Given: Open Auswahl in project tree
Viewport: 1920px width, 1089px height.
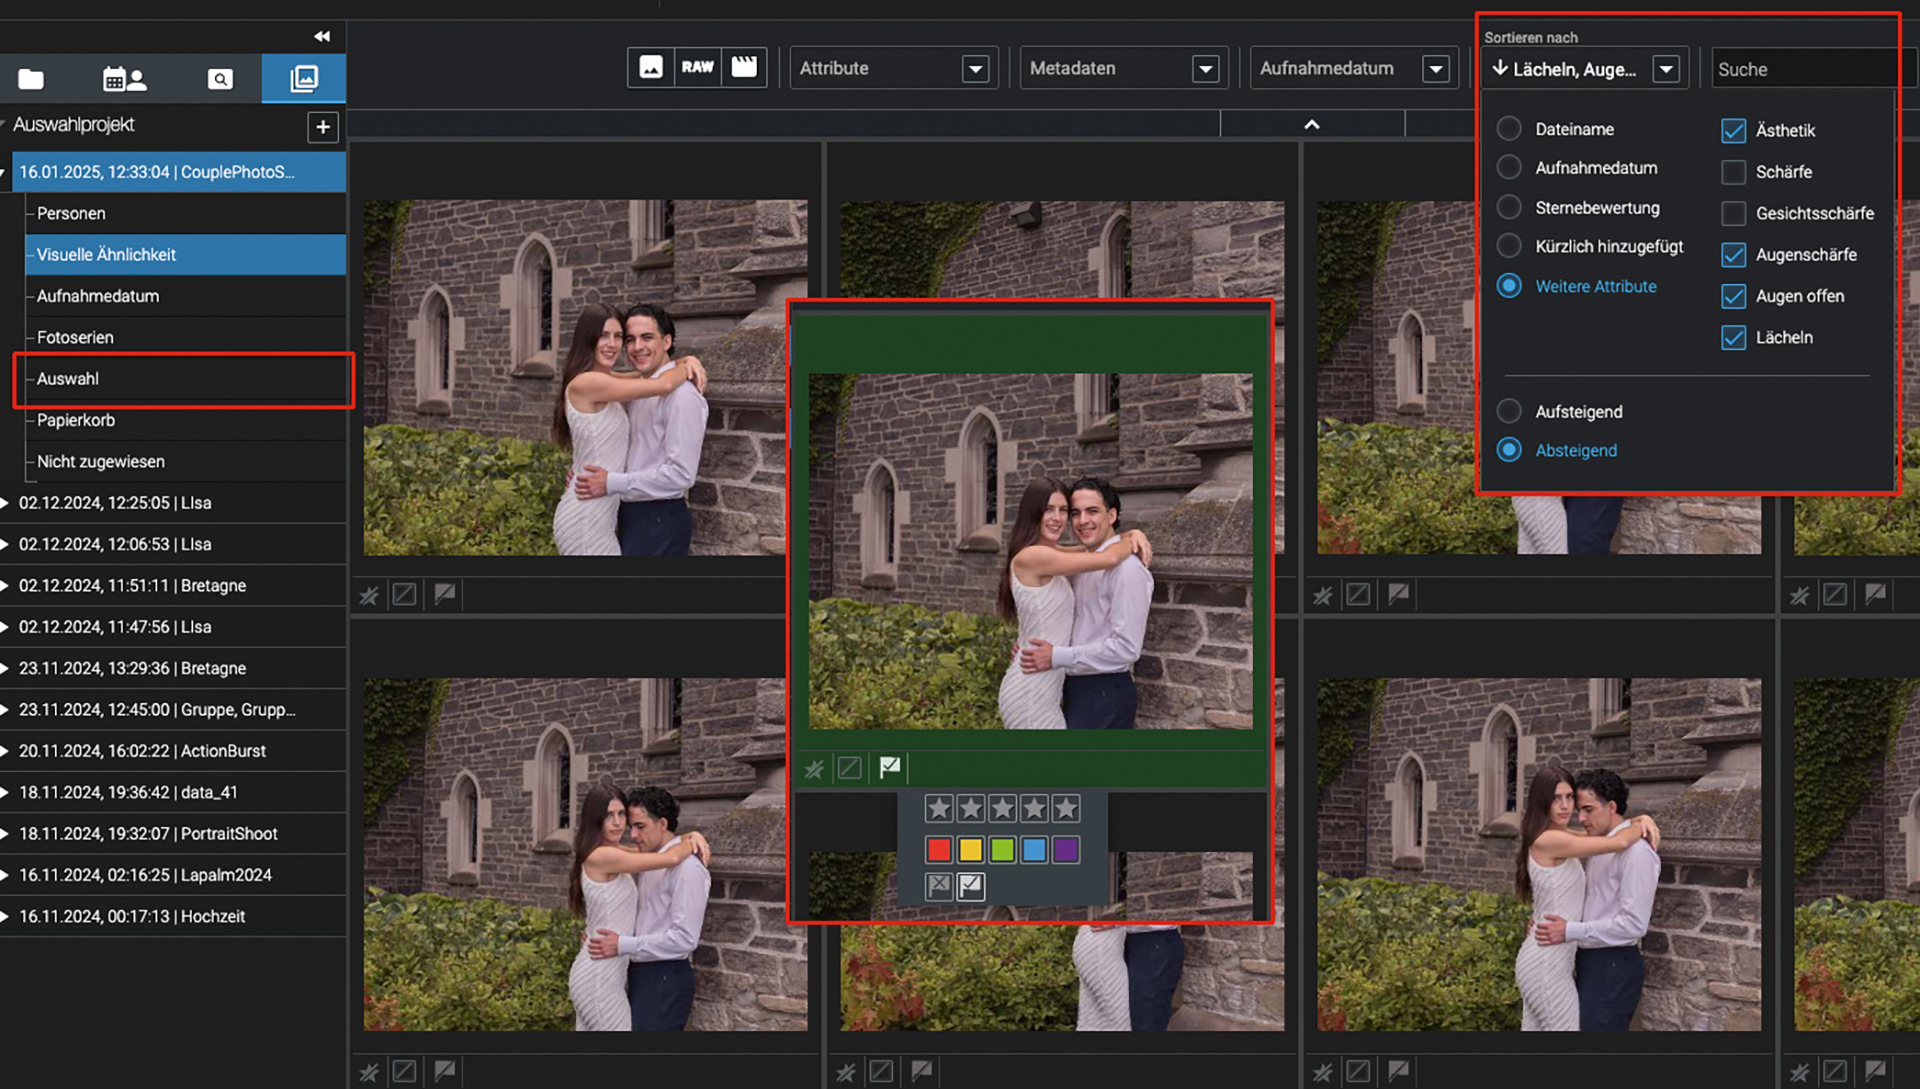Looking at the screenshot, I should pyautogui.click(x=68, y=379).
